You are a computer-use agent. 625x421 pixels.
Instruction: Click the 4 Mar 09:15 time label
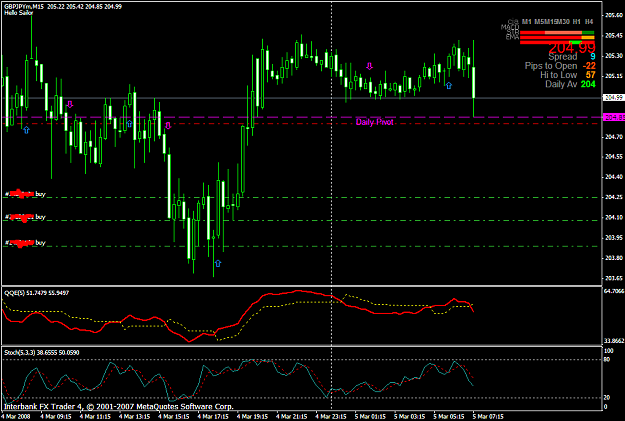pyautogui.click(x=56, y=417)
